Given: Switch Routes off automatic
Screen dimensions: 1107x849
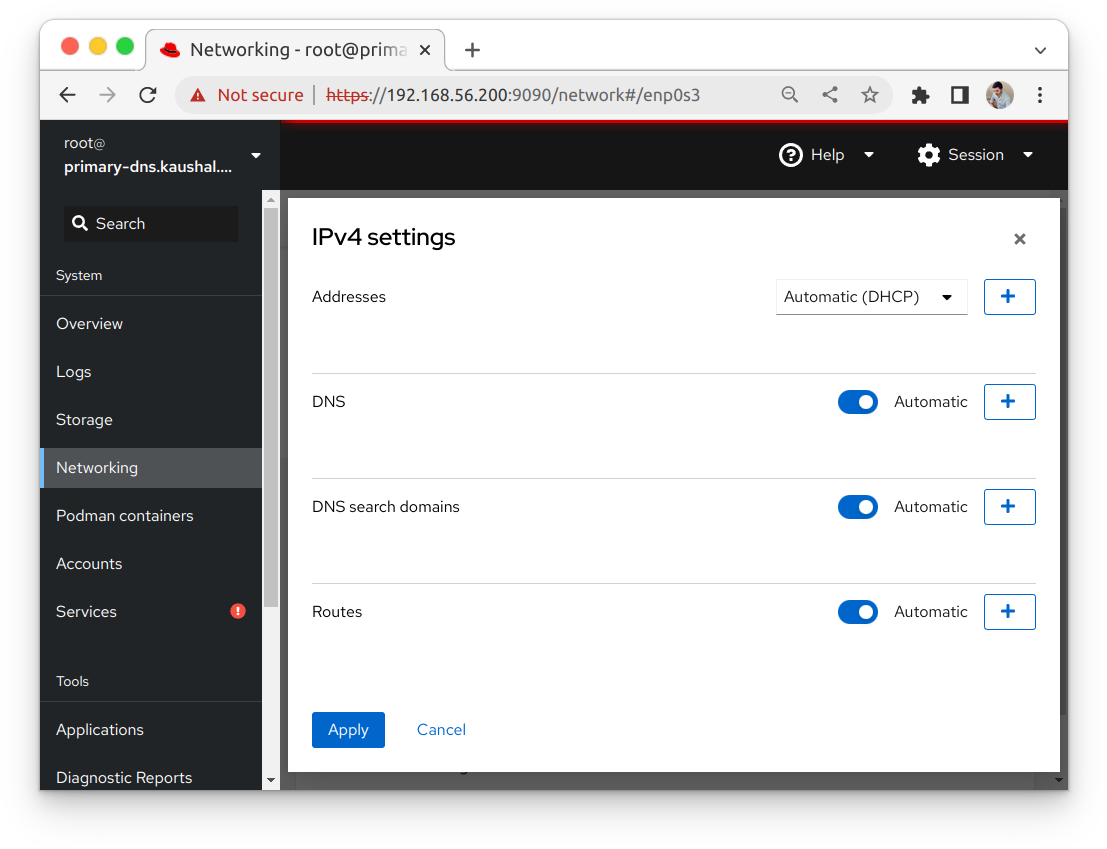Looking at the screenshot, I should click(857, 611).
